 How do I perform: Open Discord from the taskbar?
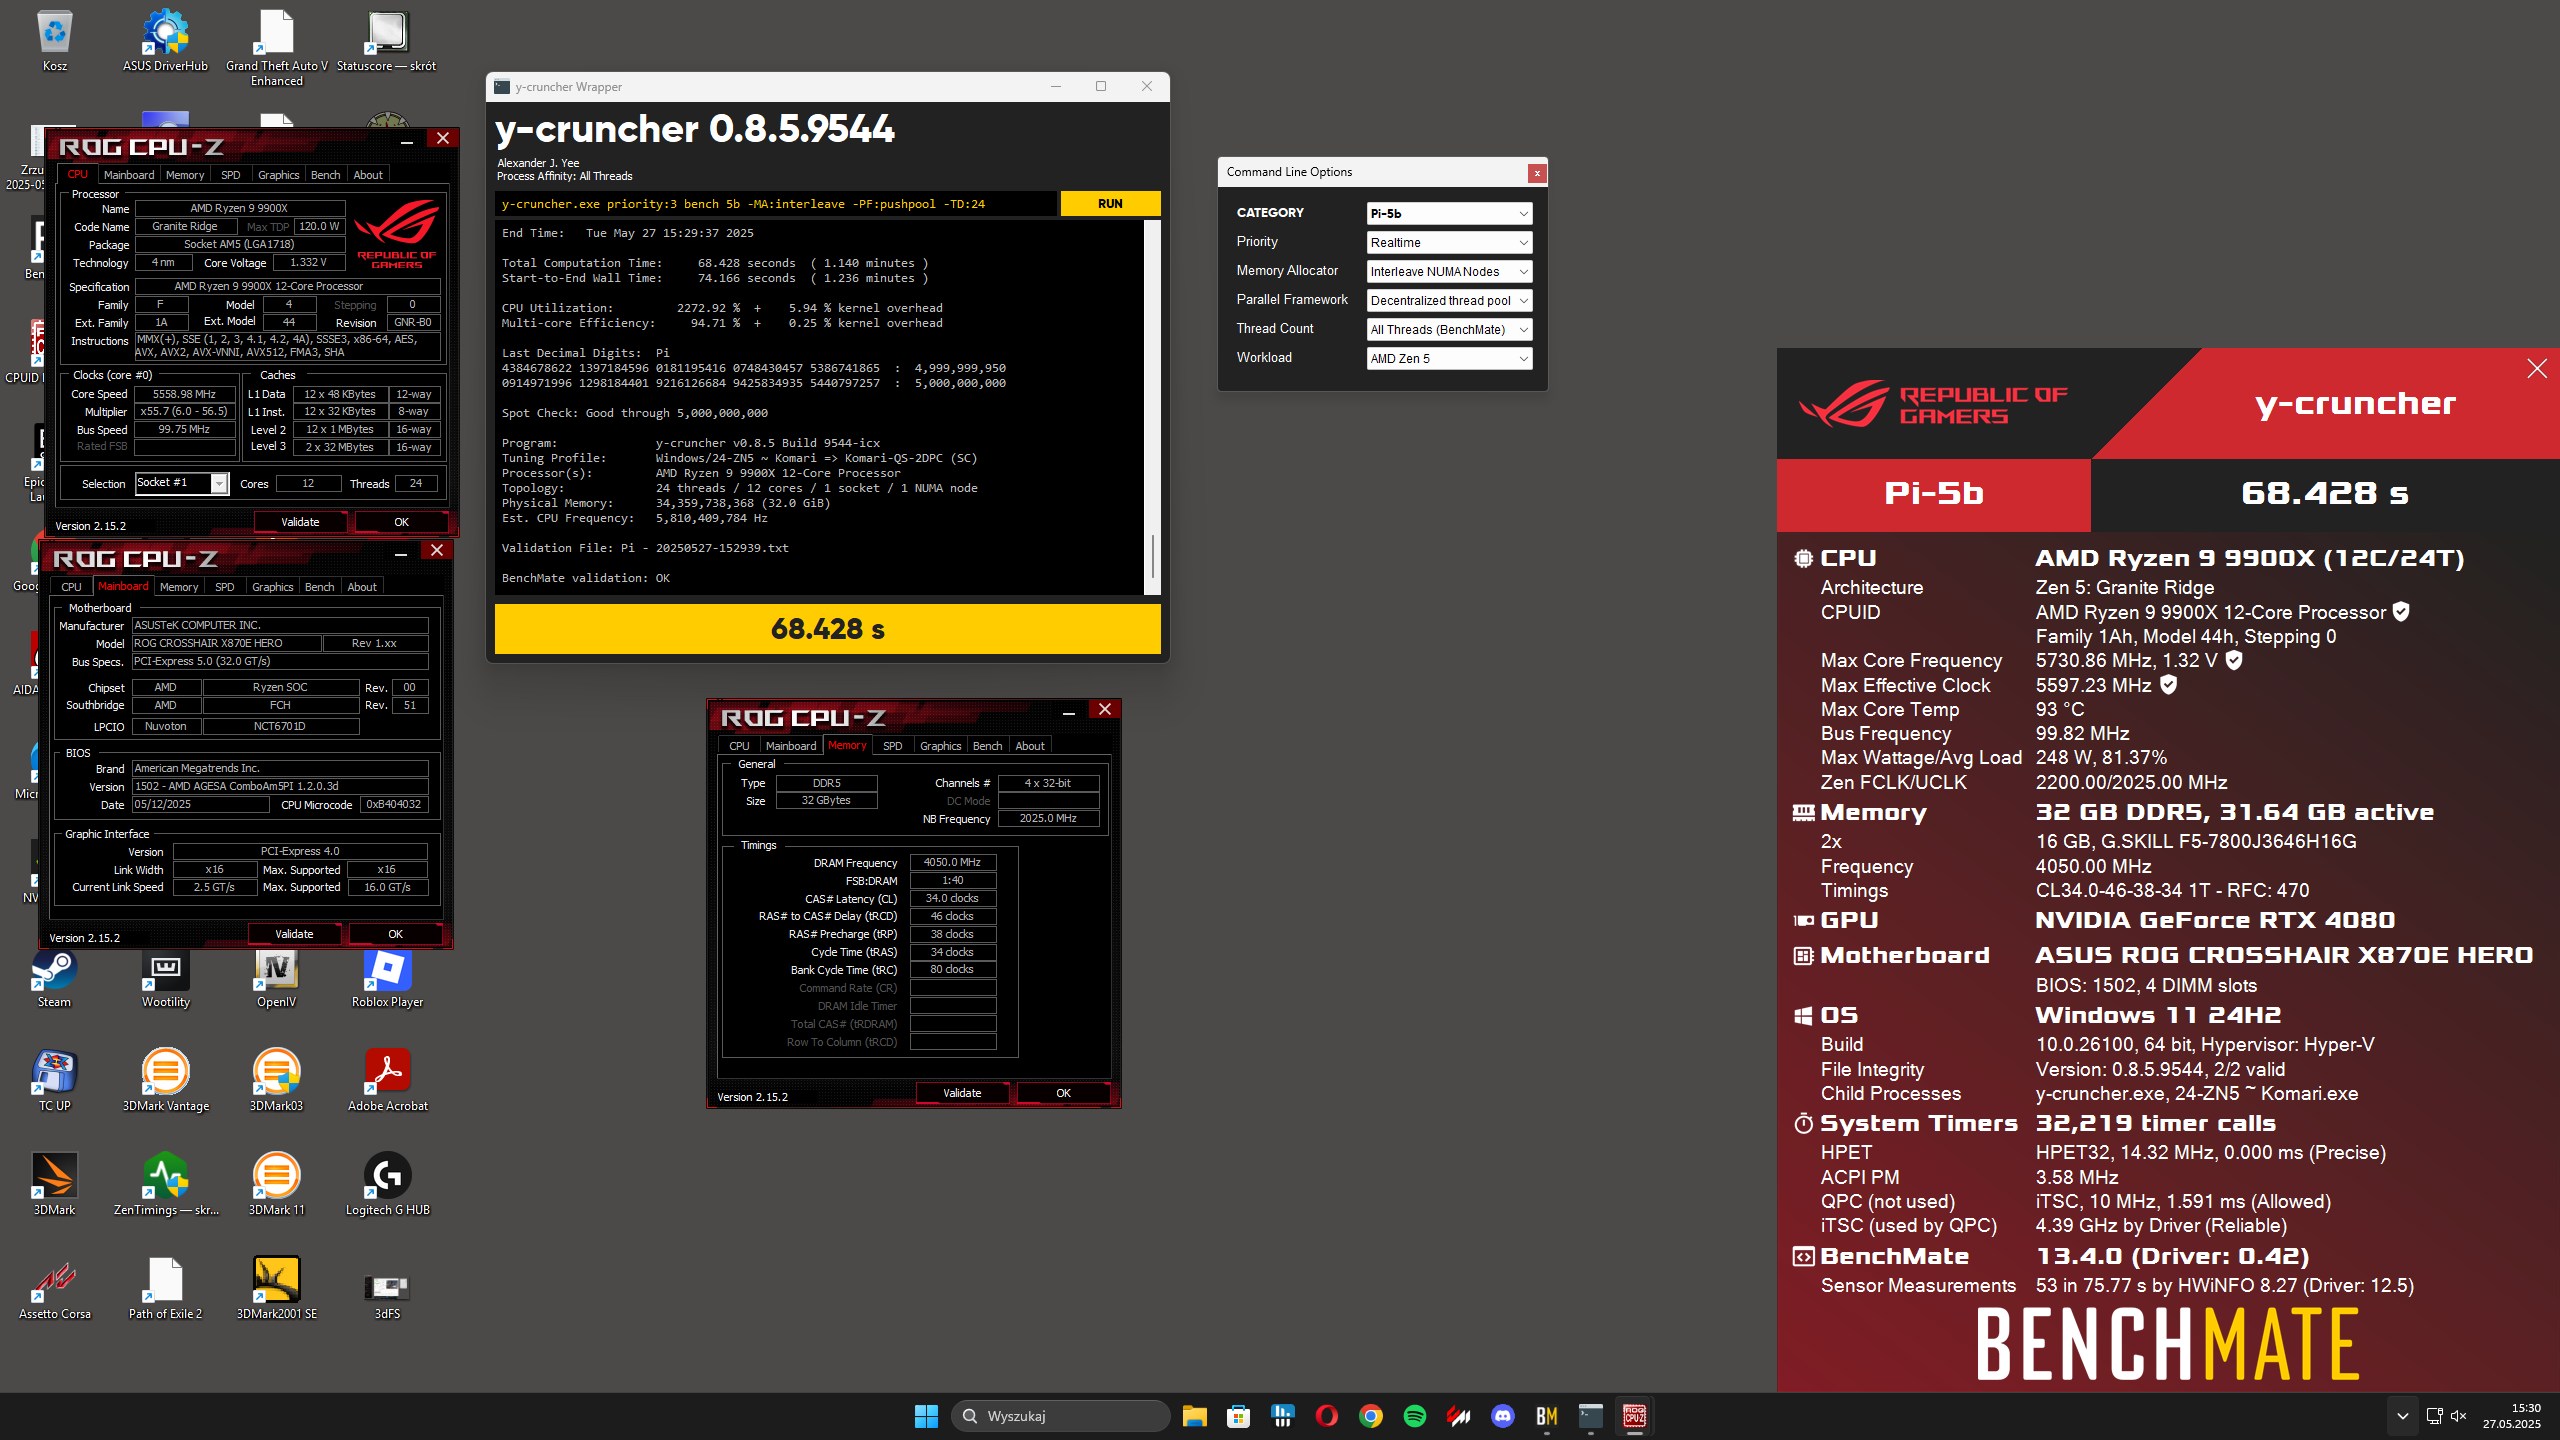click(1502, 1416)
